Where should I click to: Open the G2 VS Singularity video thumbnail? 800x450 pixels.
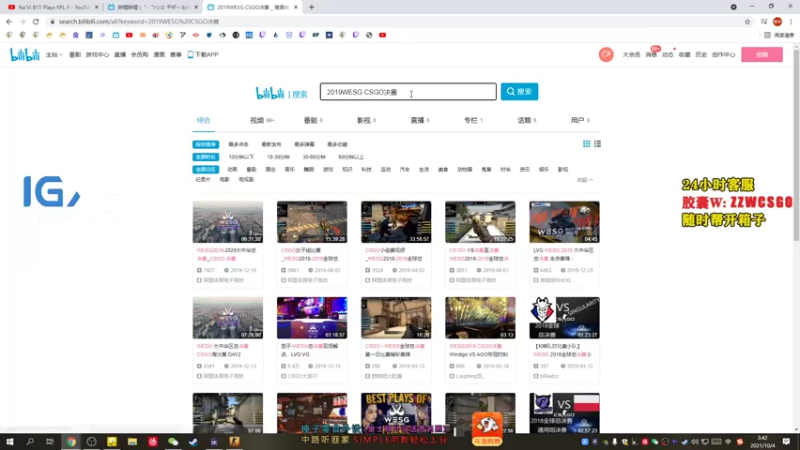point(564,318)
